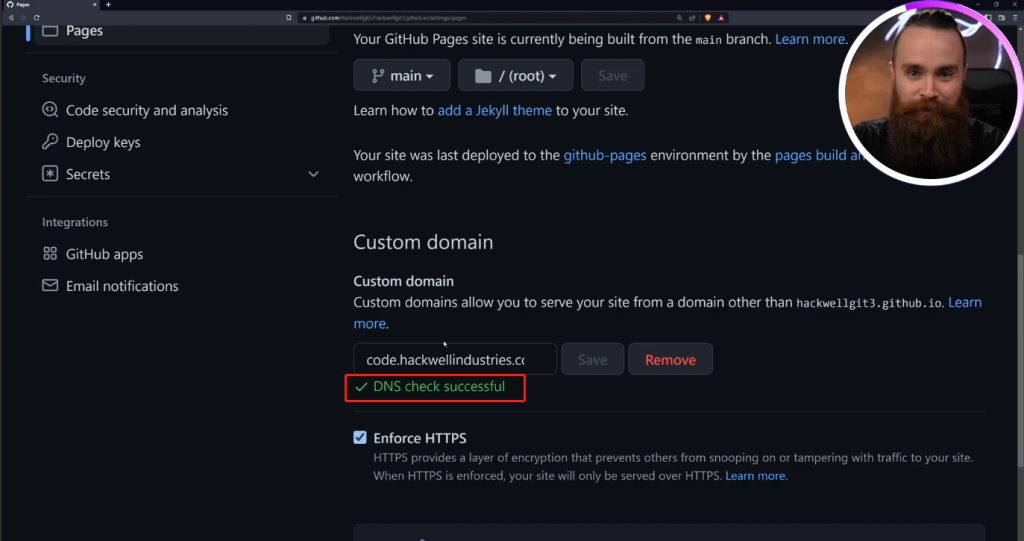1024x541 pixels.
Task: Click the Secrets asterisk icon
Action: point(50,174)
